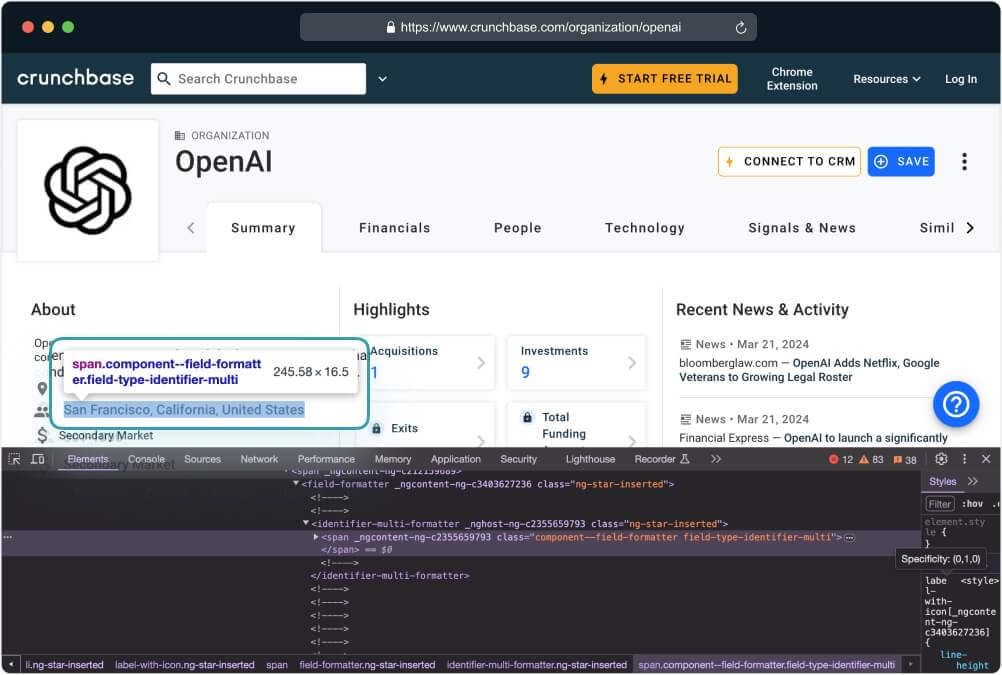The height and width of the screenshot is (675, 1002).
Task: Click the CONNECT TO CRM button
Action: (x=789, y=162)
